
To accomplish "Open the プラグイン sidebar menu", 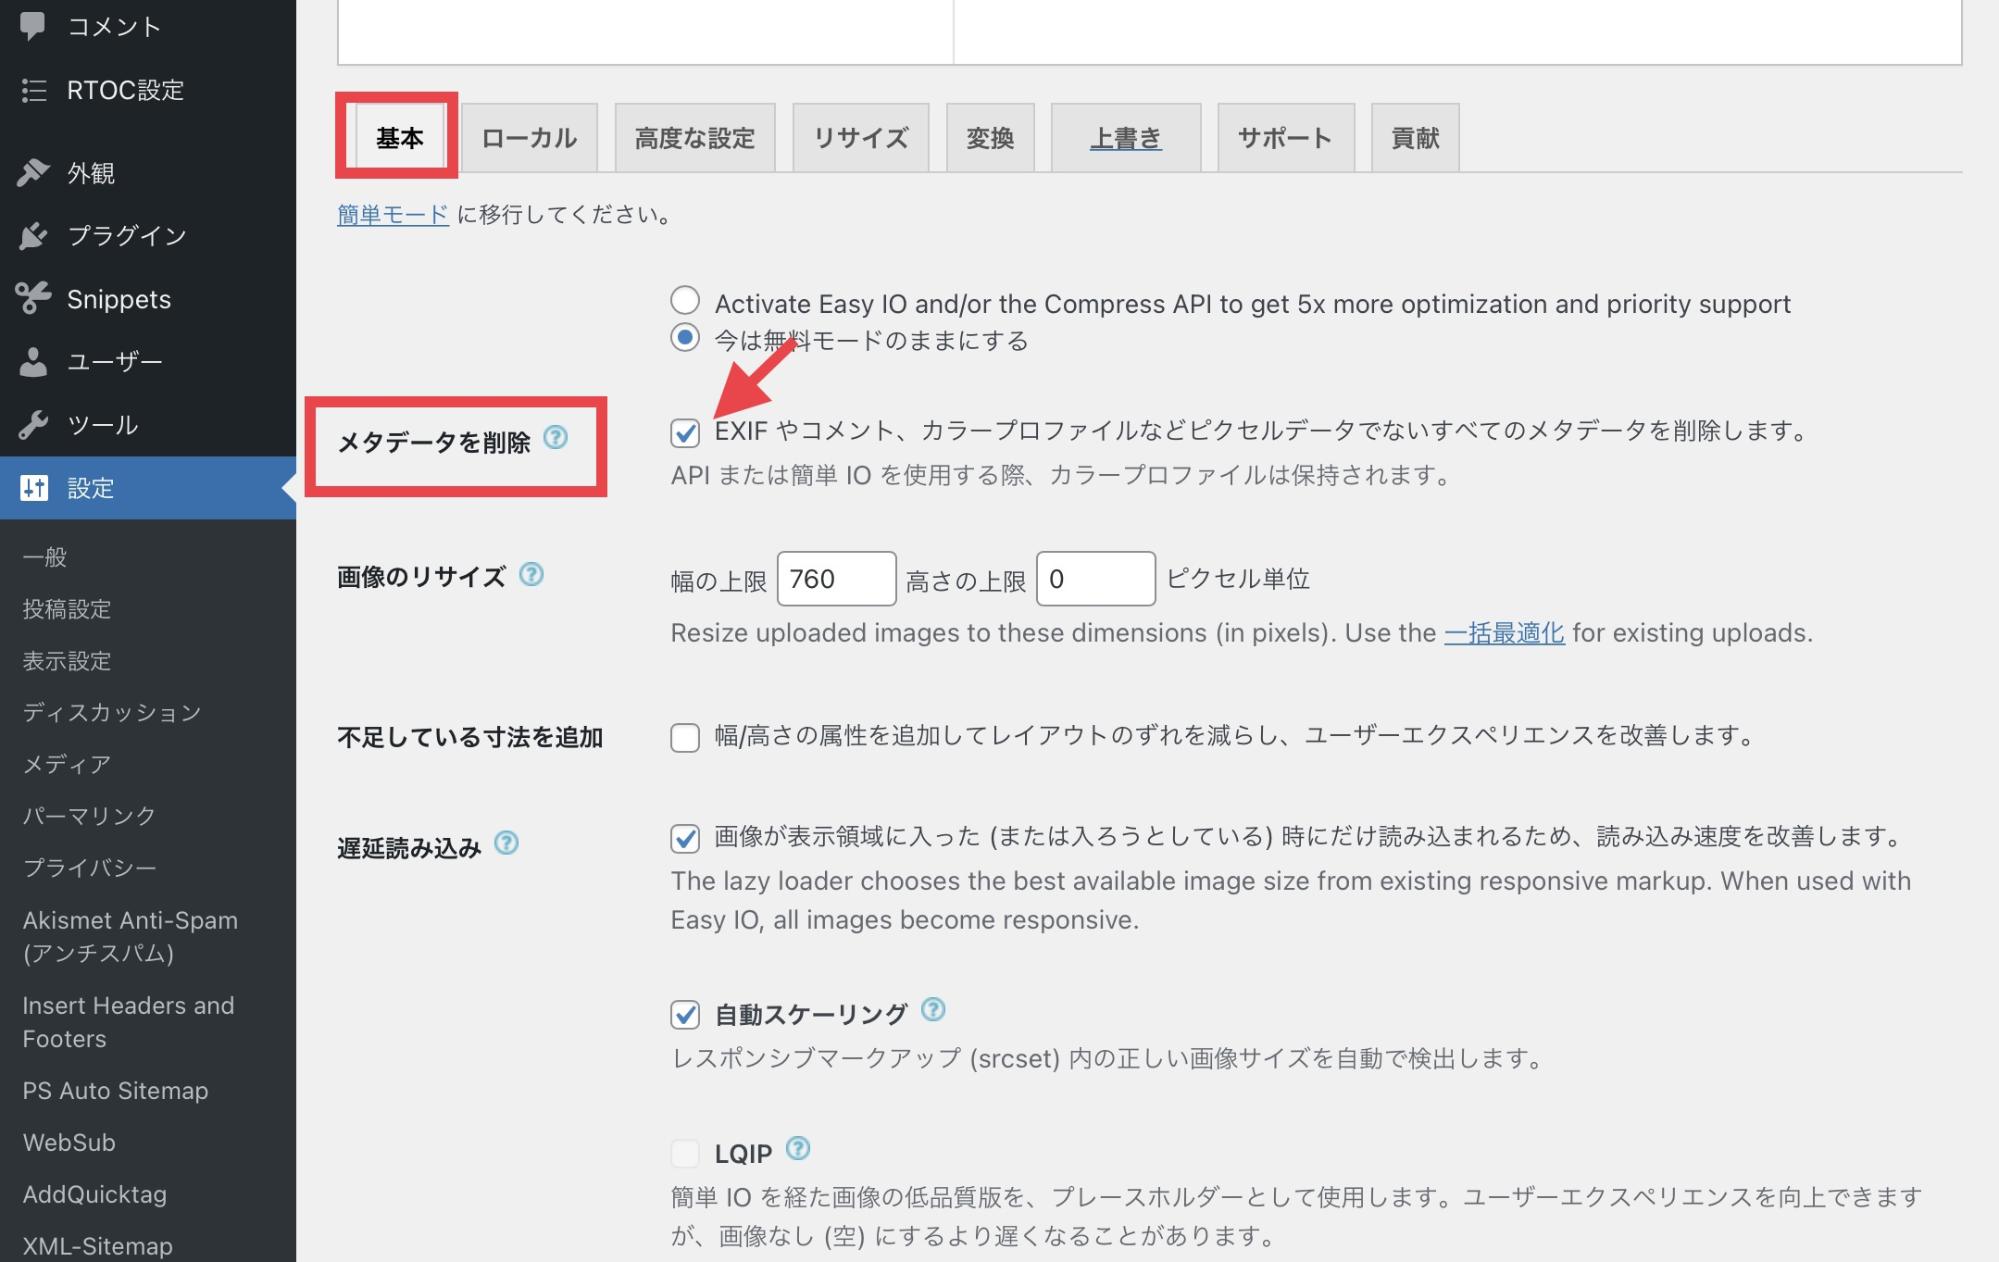I will tap(148, 236).
